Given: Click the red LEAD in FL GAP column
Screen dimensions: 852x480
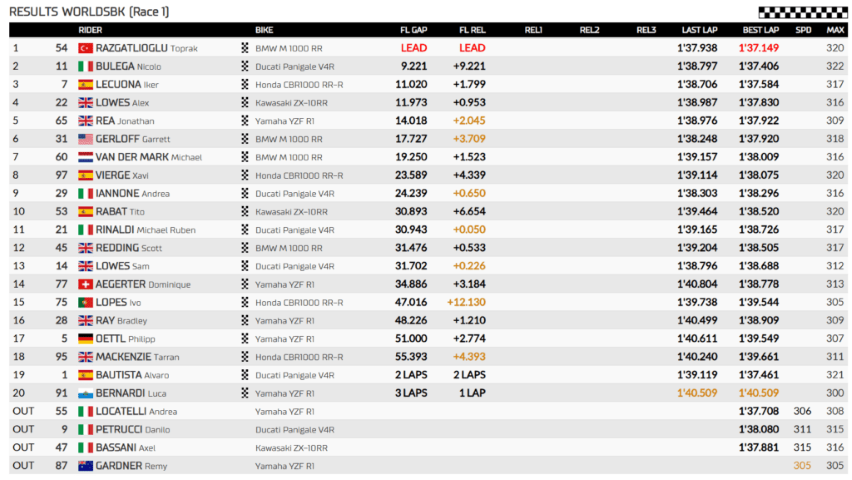Looking at the screenshot, I should pyautogui.click(x=414, y=48).
